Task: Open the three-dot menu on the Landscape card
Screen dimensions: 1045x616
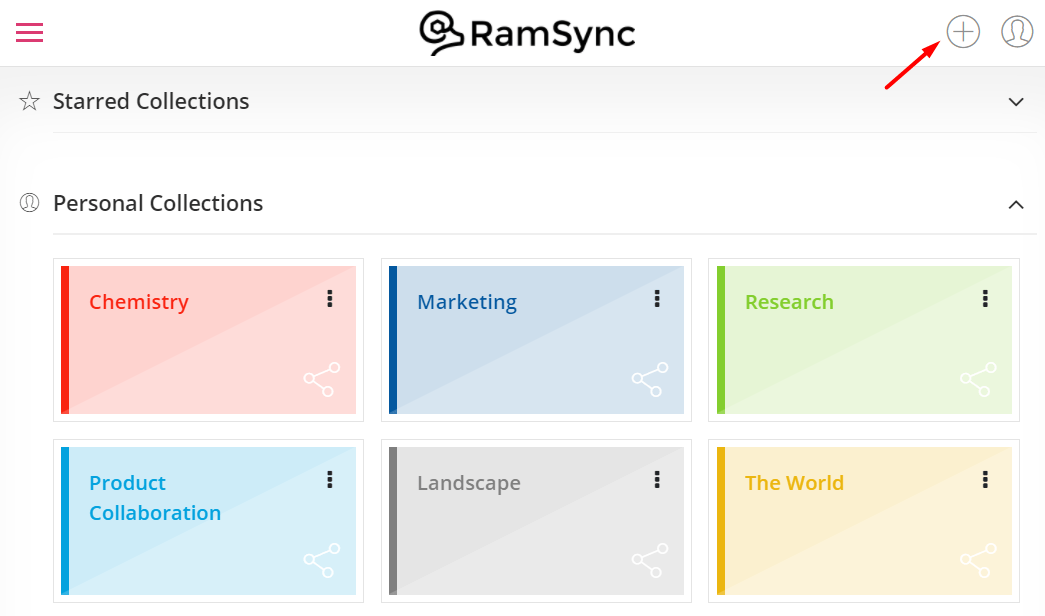Action: point(657,479)
